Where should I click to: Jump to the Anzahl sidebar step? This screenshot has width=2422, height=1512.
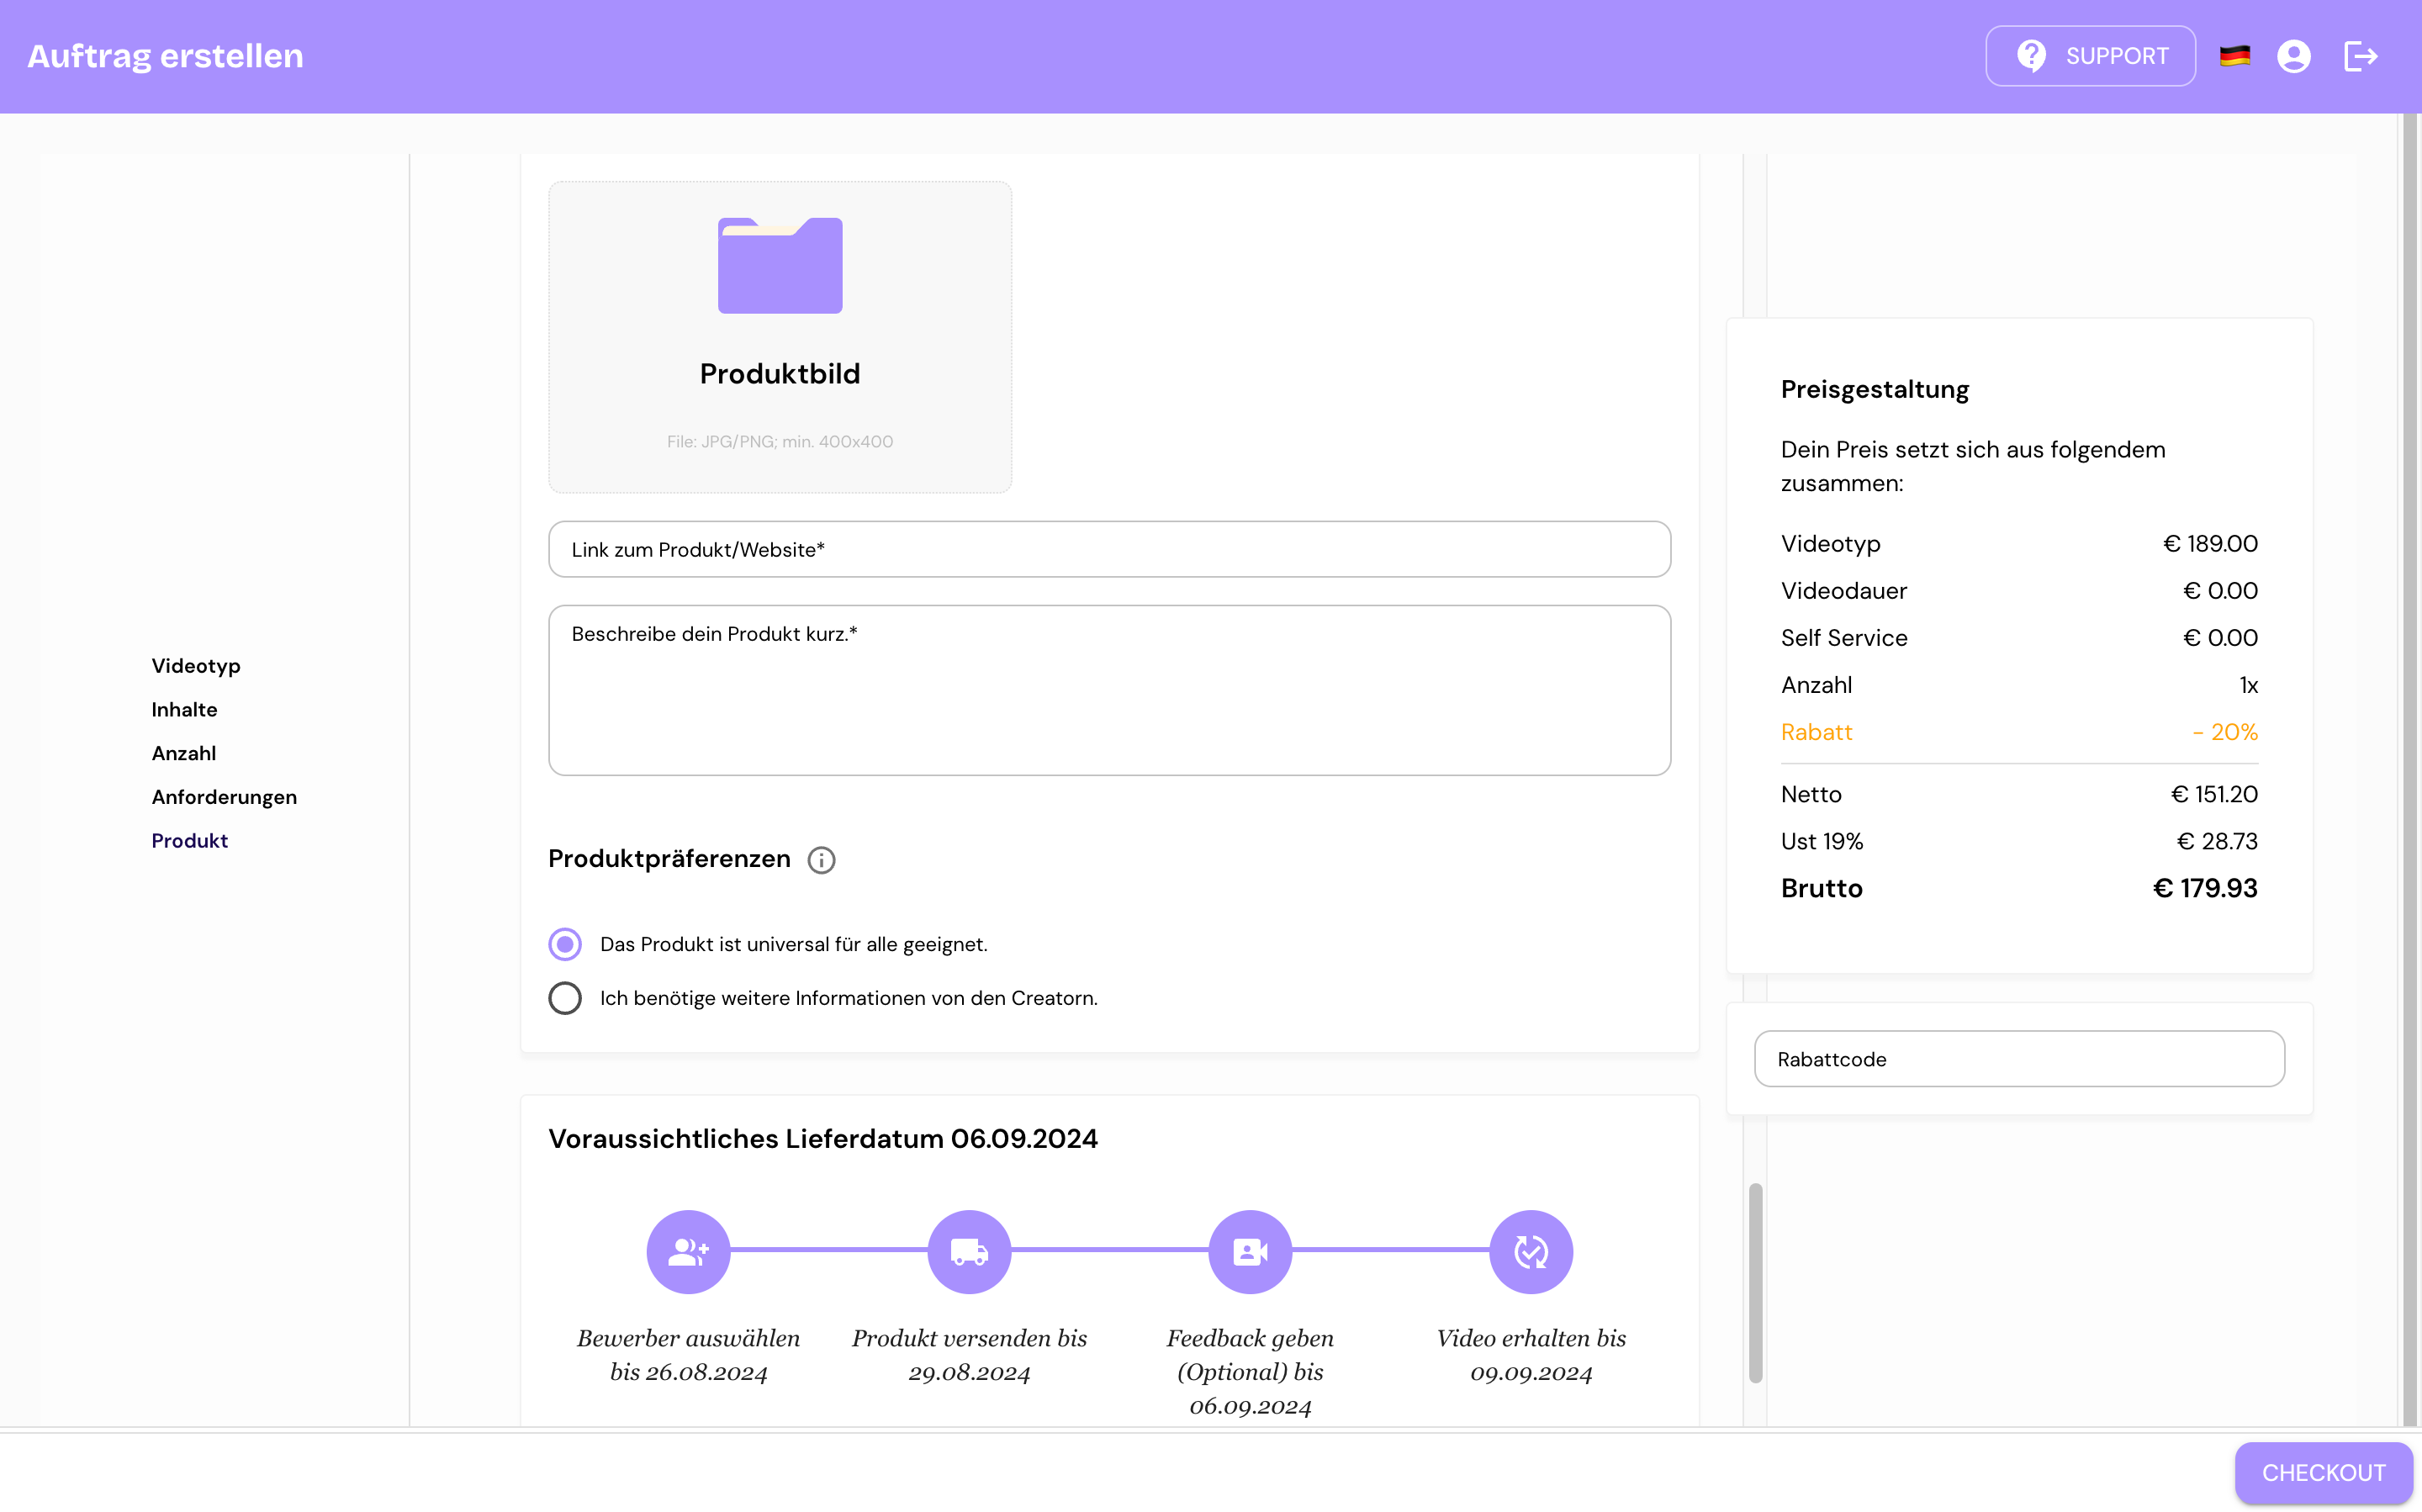(x=184, y=753)
